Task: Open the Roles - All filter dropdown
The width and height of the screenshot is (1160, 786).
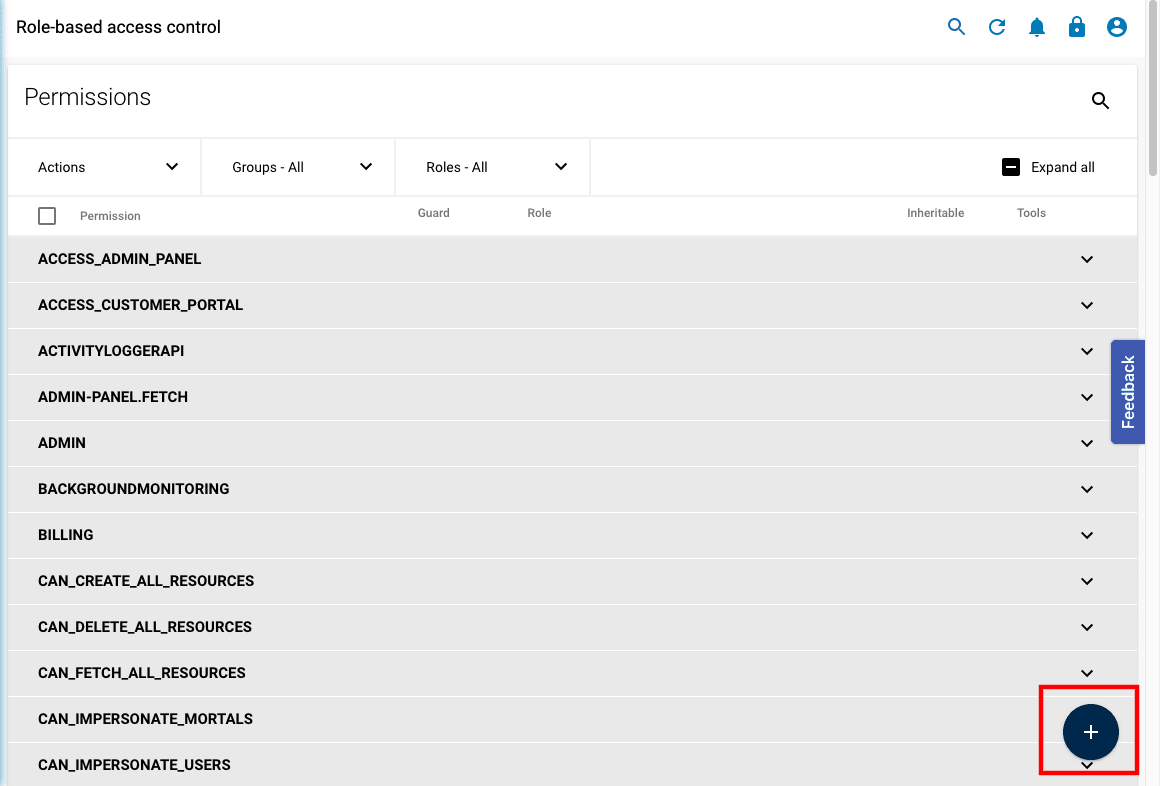Action: click(x=492, y=167)
